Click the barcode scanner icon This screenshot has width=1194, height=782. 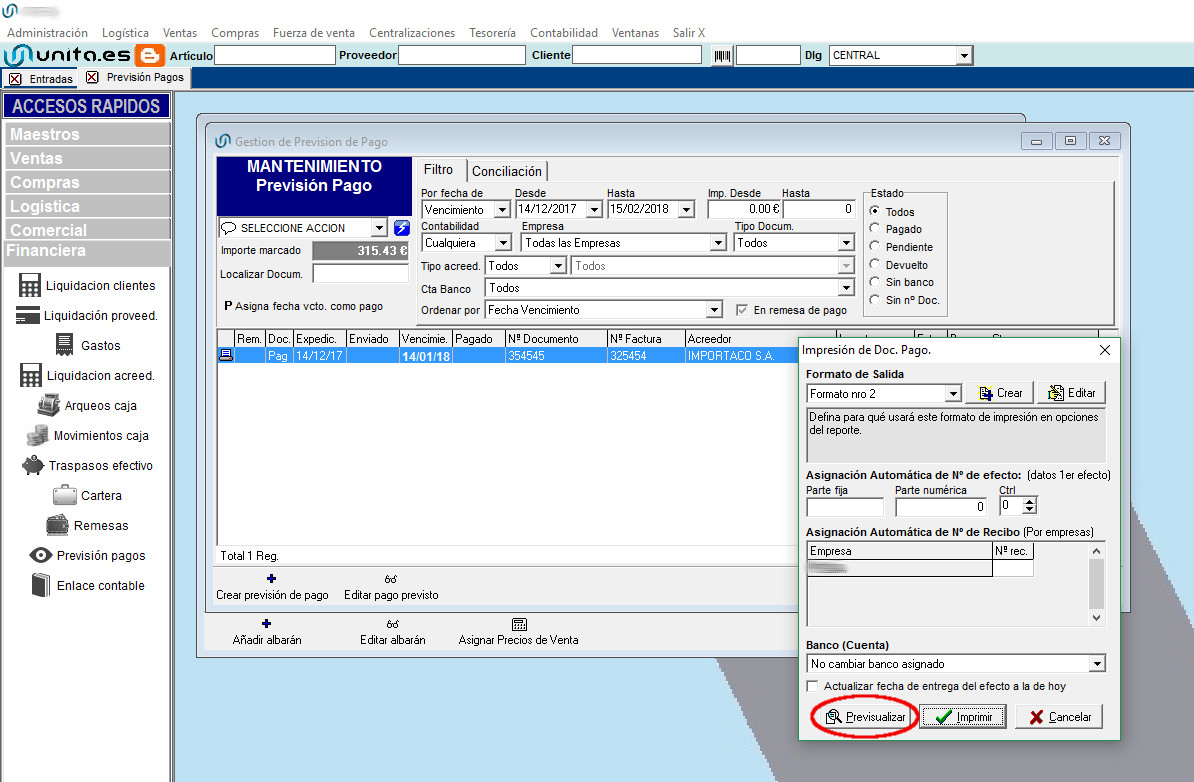click(x=722, y=56)
